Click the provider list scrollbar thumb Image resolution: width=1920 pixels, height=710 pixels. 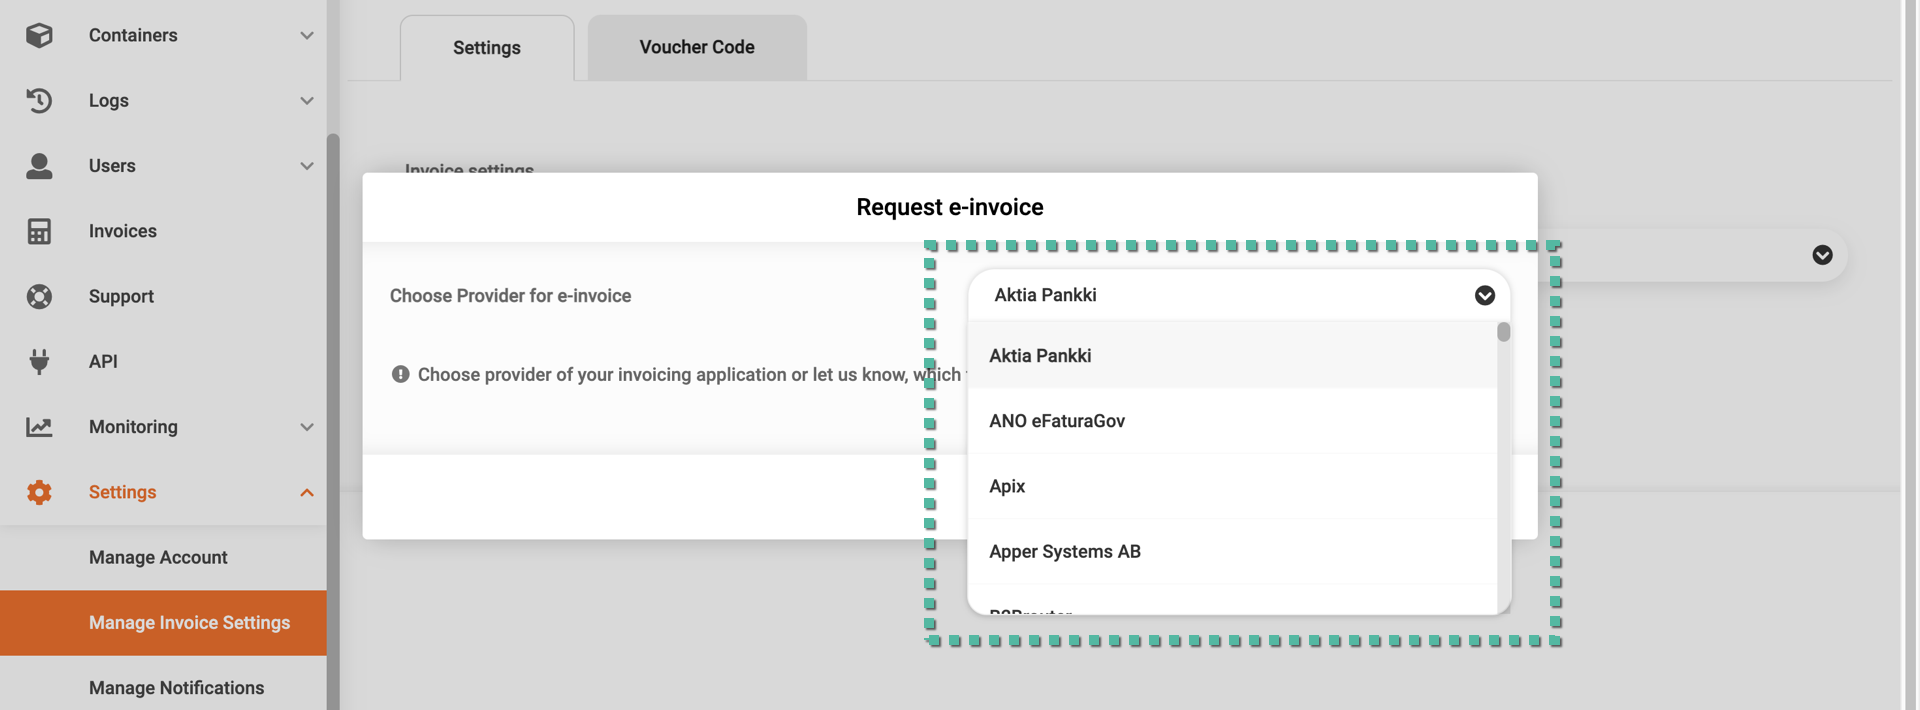coord(1503,332)
